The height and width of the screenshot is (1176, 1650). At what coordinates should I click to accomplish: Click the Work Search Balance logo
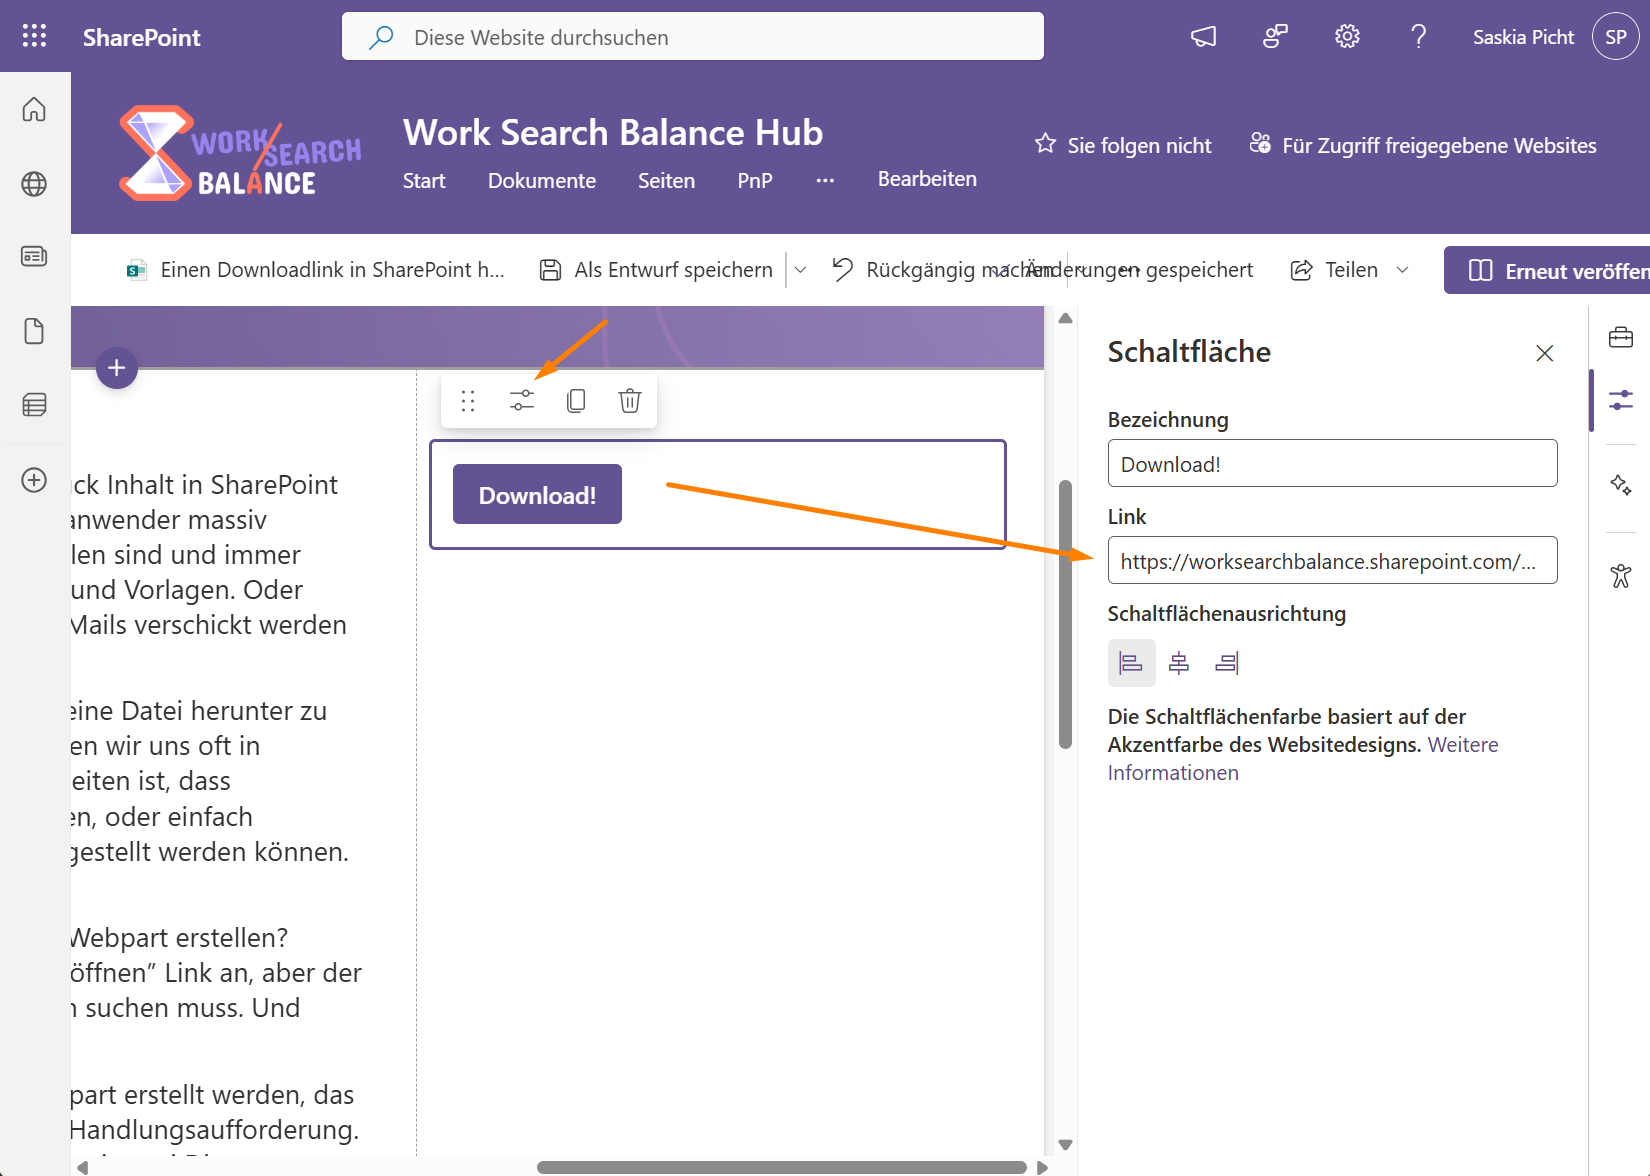pos(240,153)
